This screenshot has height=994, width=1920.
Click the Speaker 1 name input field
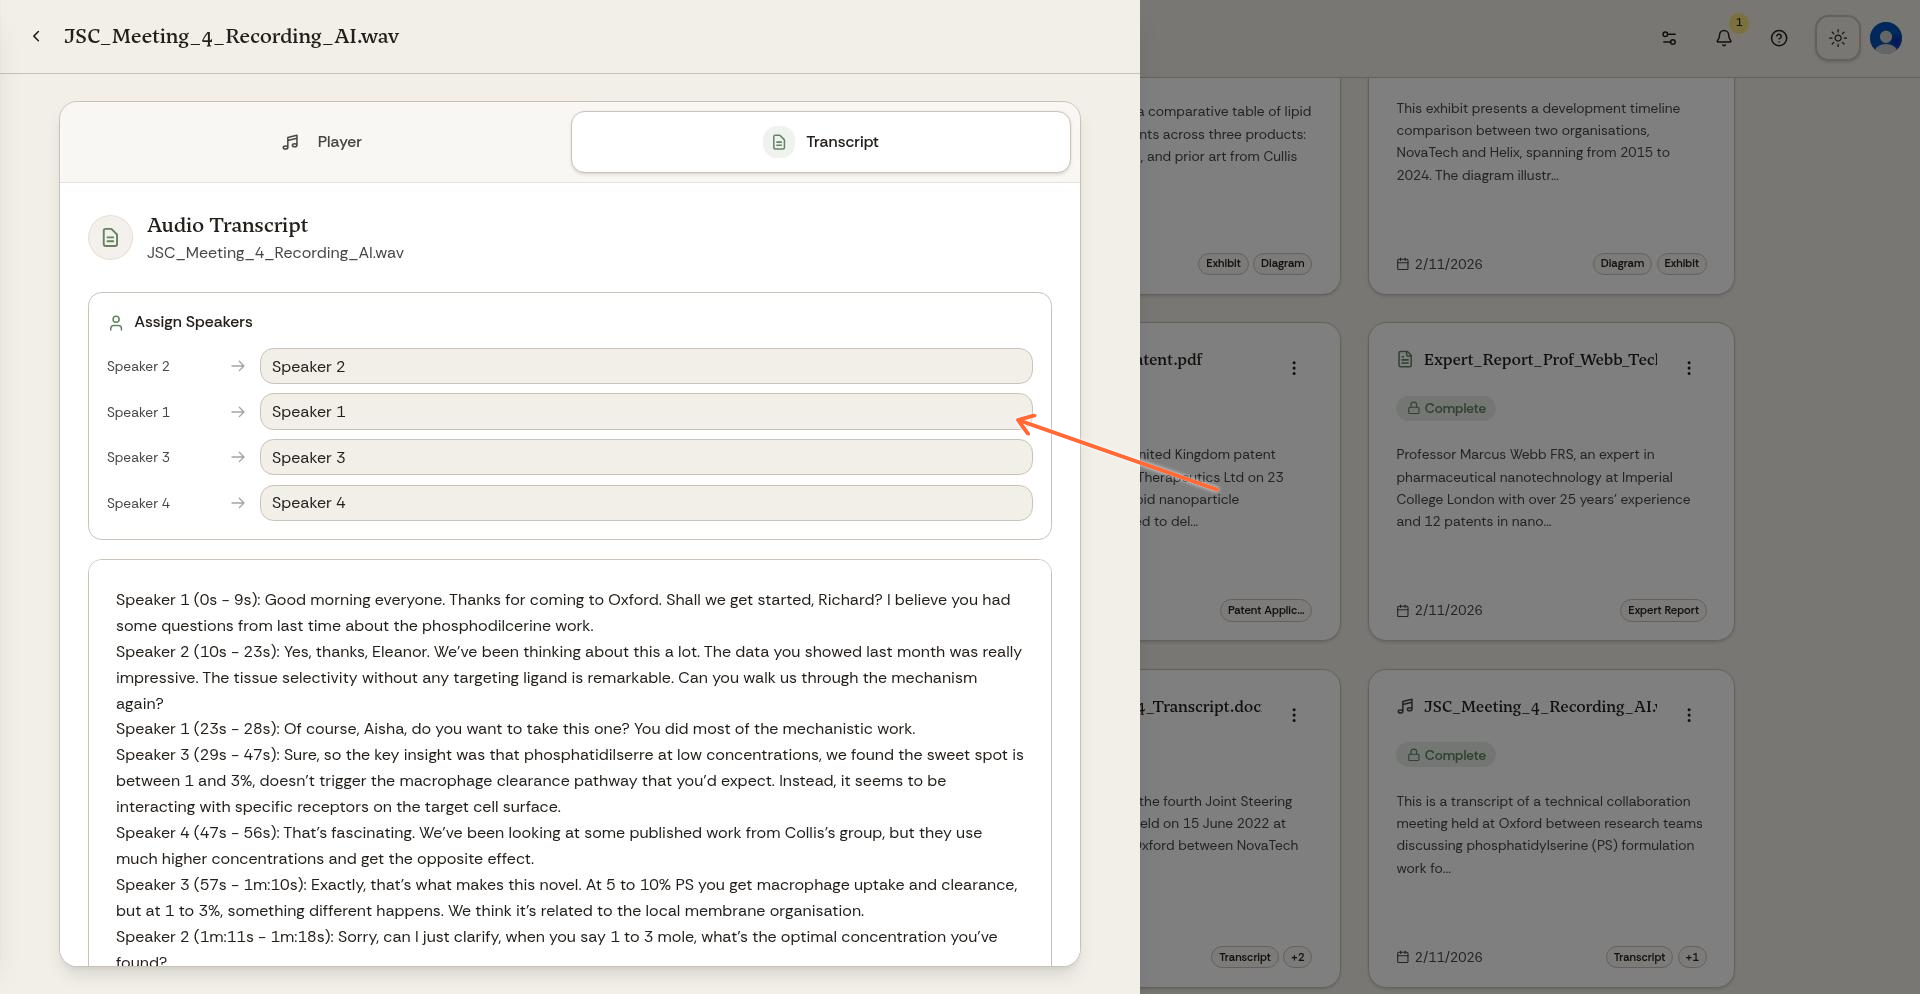click(646, 411)
